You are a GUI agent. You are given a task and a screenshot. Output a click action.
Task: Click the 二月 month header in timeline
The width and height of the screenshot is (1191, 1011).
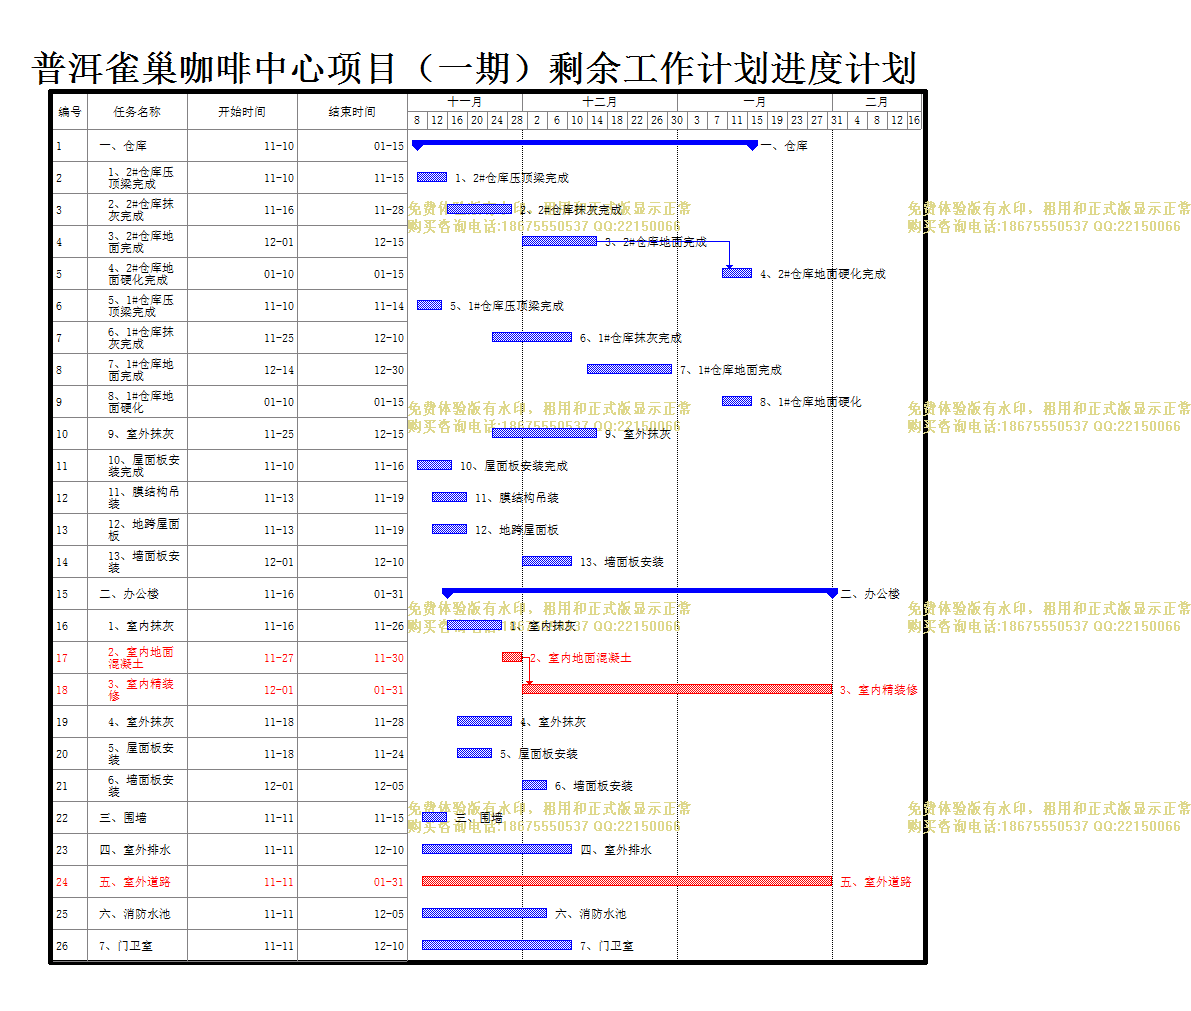tap(876, 102)
